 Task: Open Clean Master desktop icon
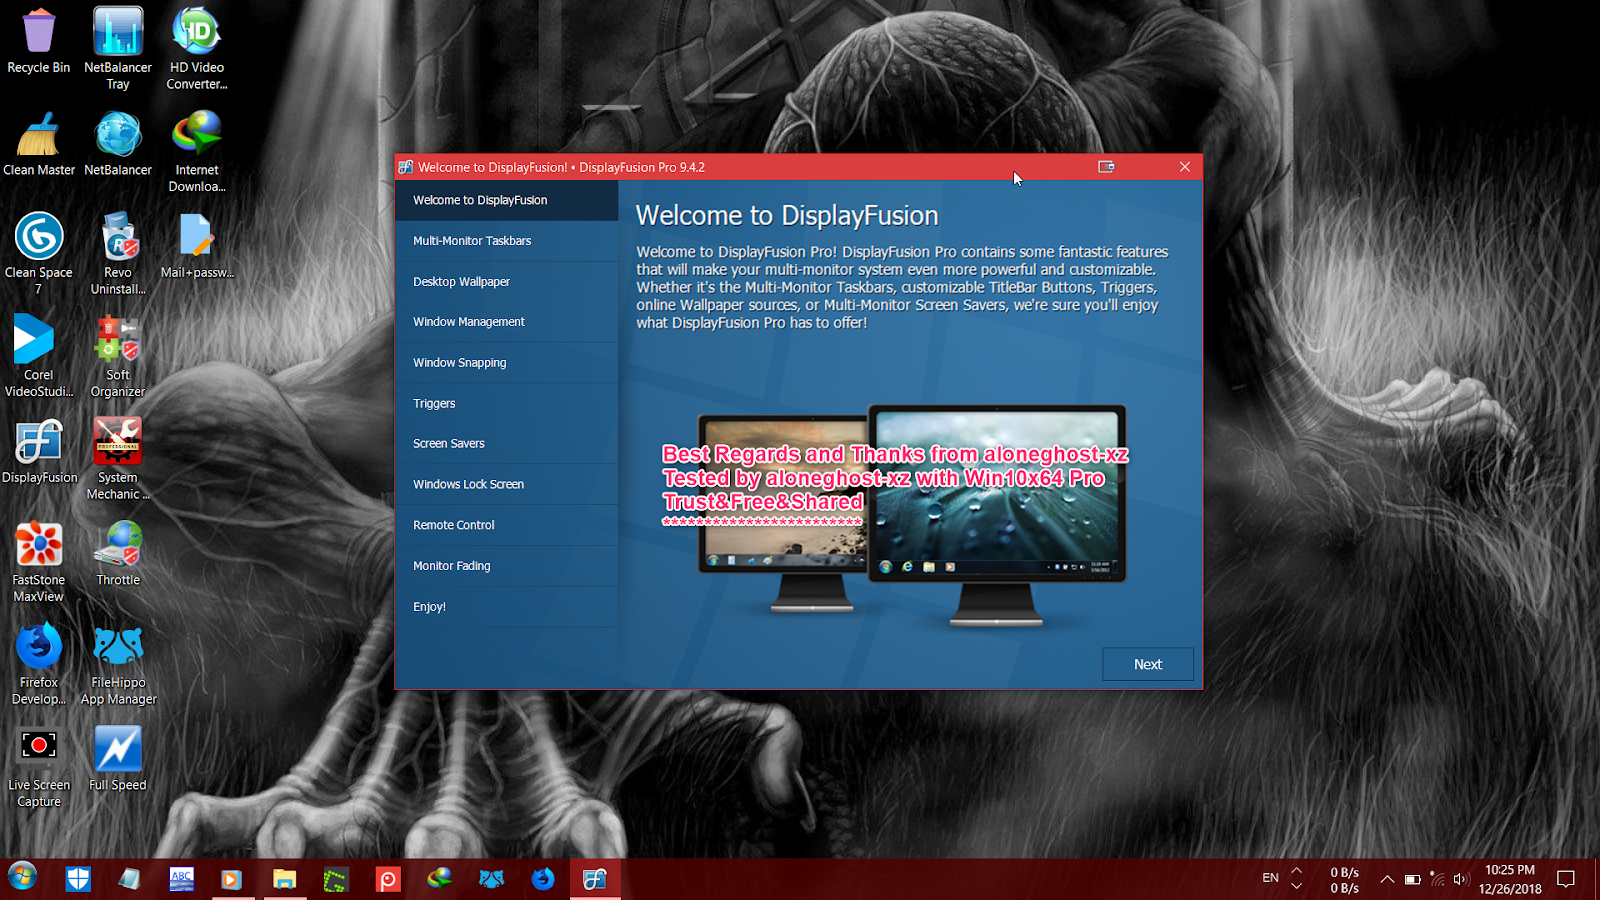(x=39, y=143)
